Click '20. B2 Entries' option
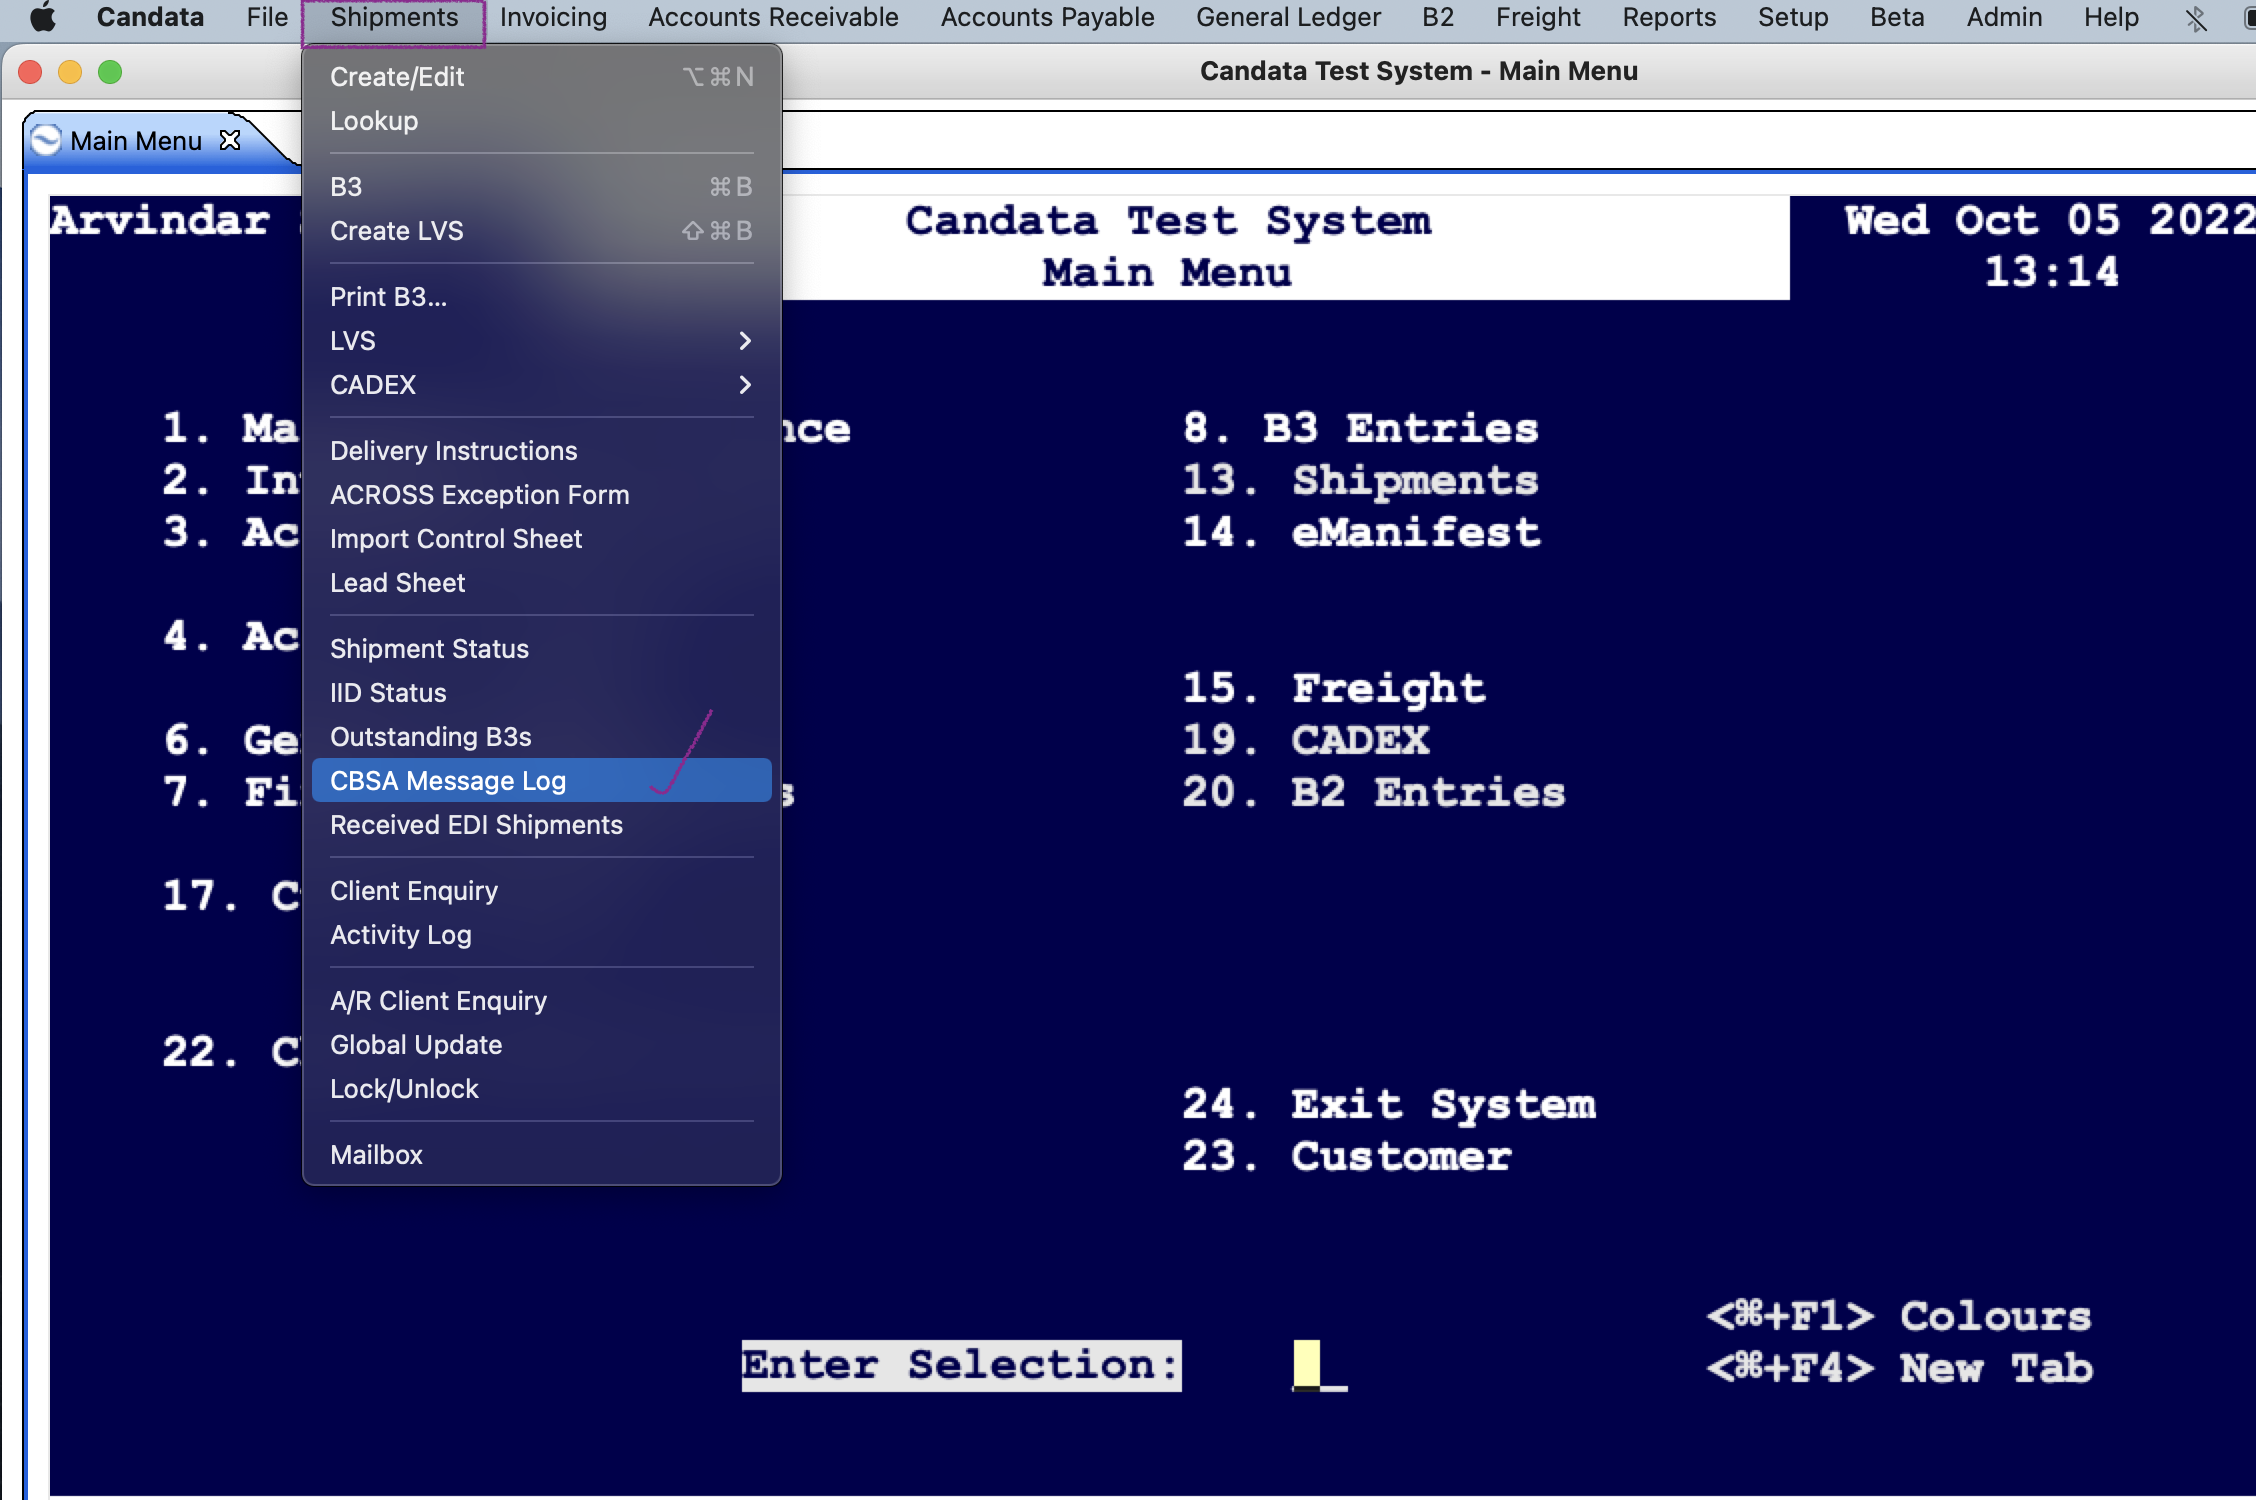 [x=1374, y=792]
